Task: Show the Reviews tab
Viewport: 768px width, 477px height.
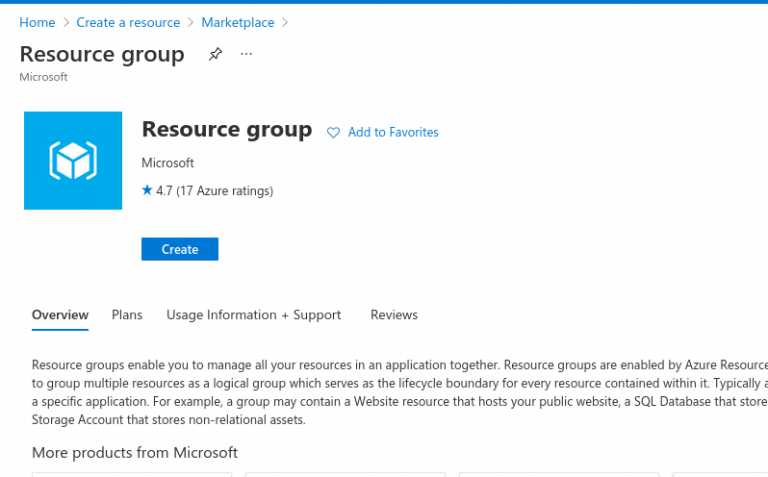Action: (x=394, y=315)
